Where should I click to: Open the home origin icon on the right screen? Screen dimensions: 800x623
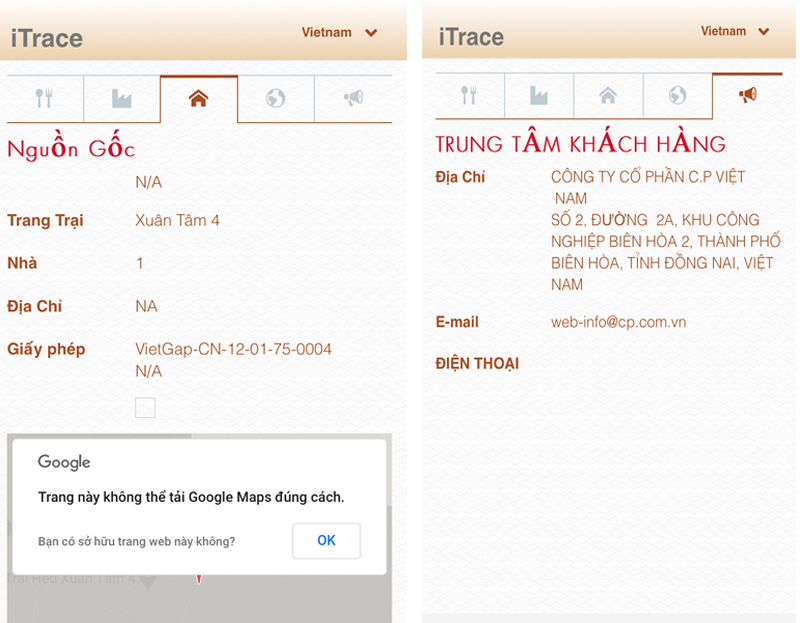point(607,96)
